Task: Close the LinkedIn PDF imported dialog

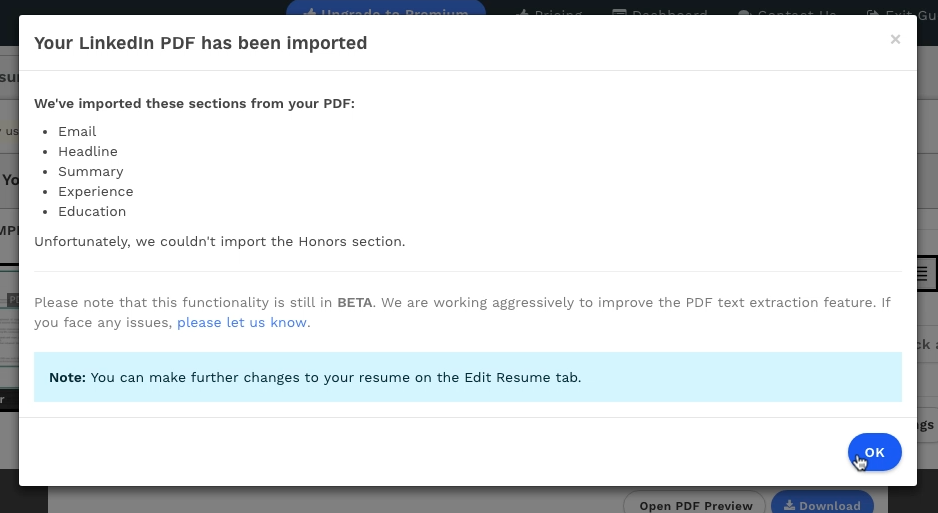Action: click(x=895, y=39)
